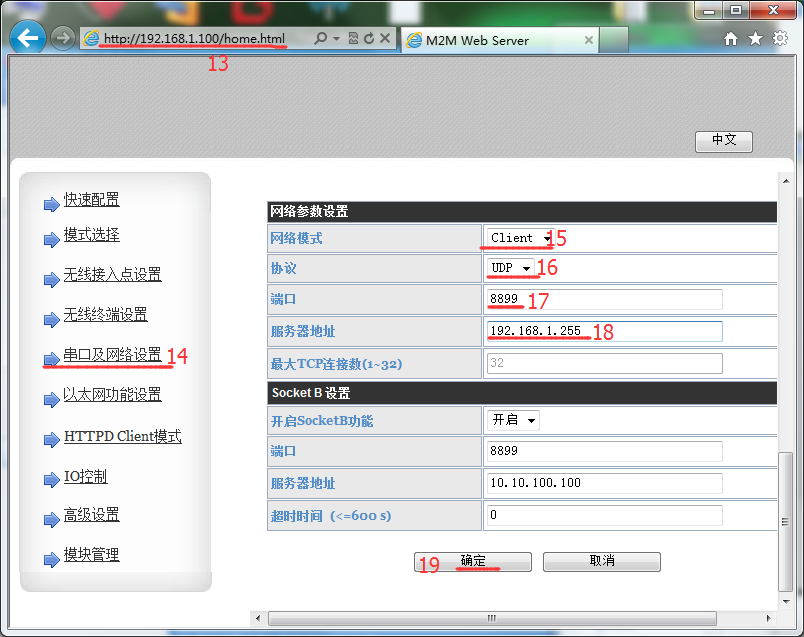Click the browser forward arrow button
The height and width of the screenshot is (637, 804).
point(62,39)
